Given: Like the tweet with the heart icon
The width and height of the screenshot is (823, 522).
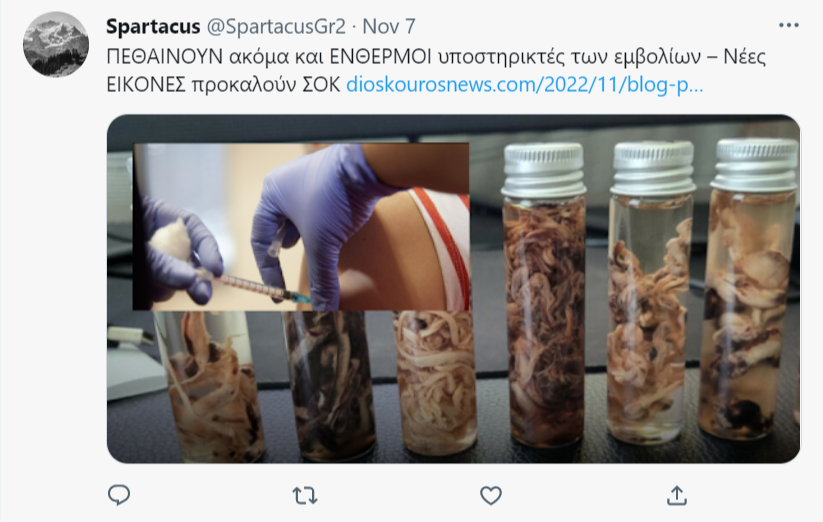Looking at the screenshot, I should [491, 495].
